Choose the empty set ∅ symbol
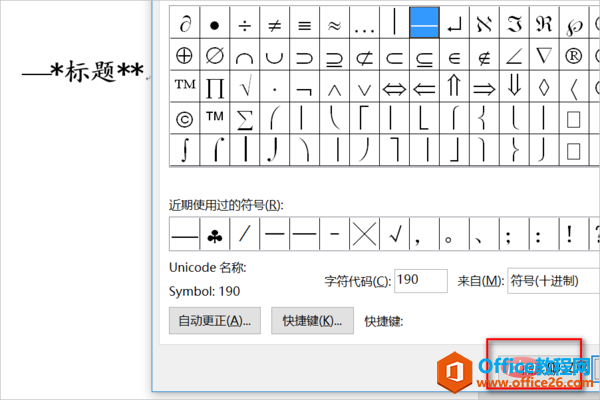Viewport: 600px width, 400px height. 214,54
